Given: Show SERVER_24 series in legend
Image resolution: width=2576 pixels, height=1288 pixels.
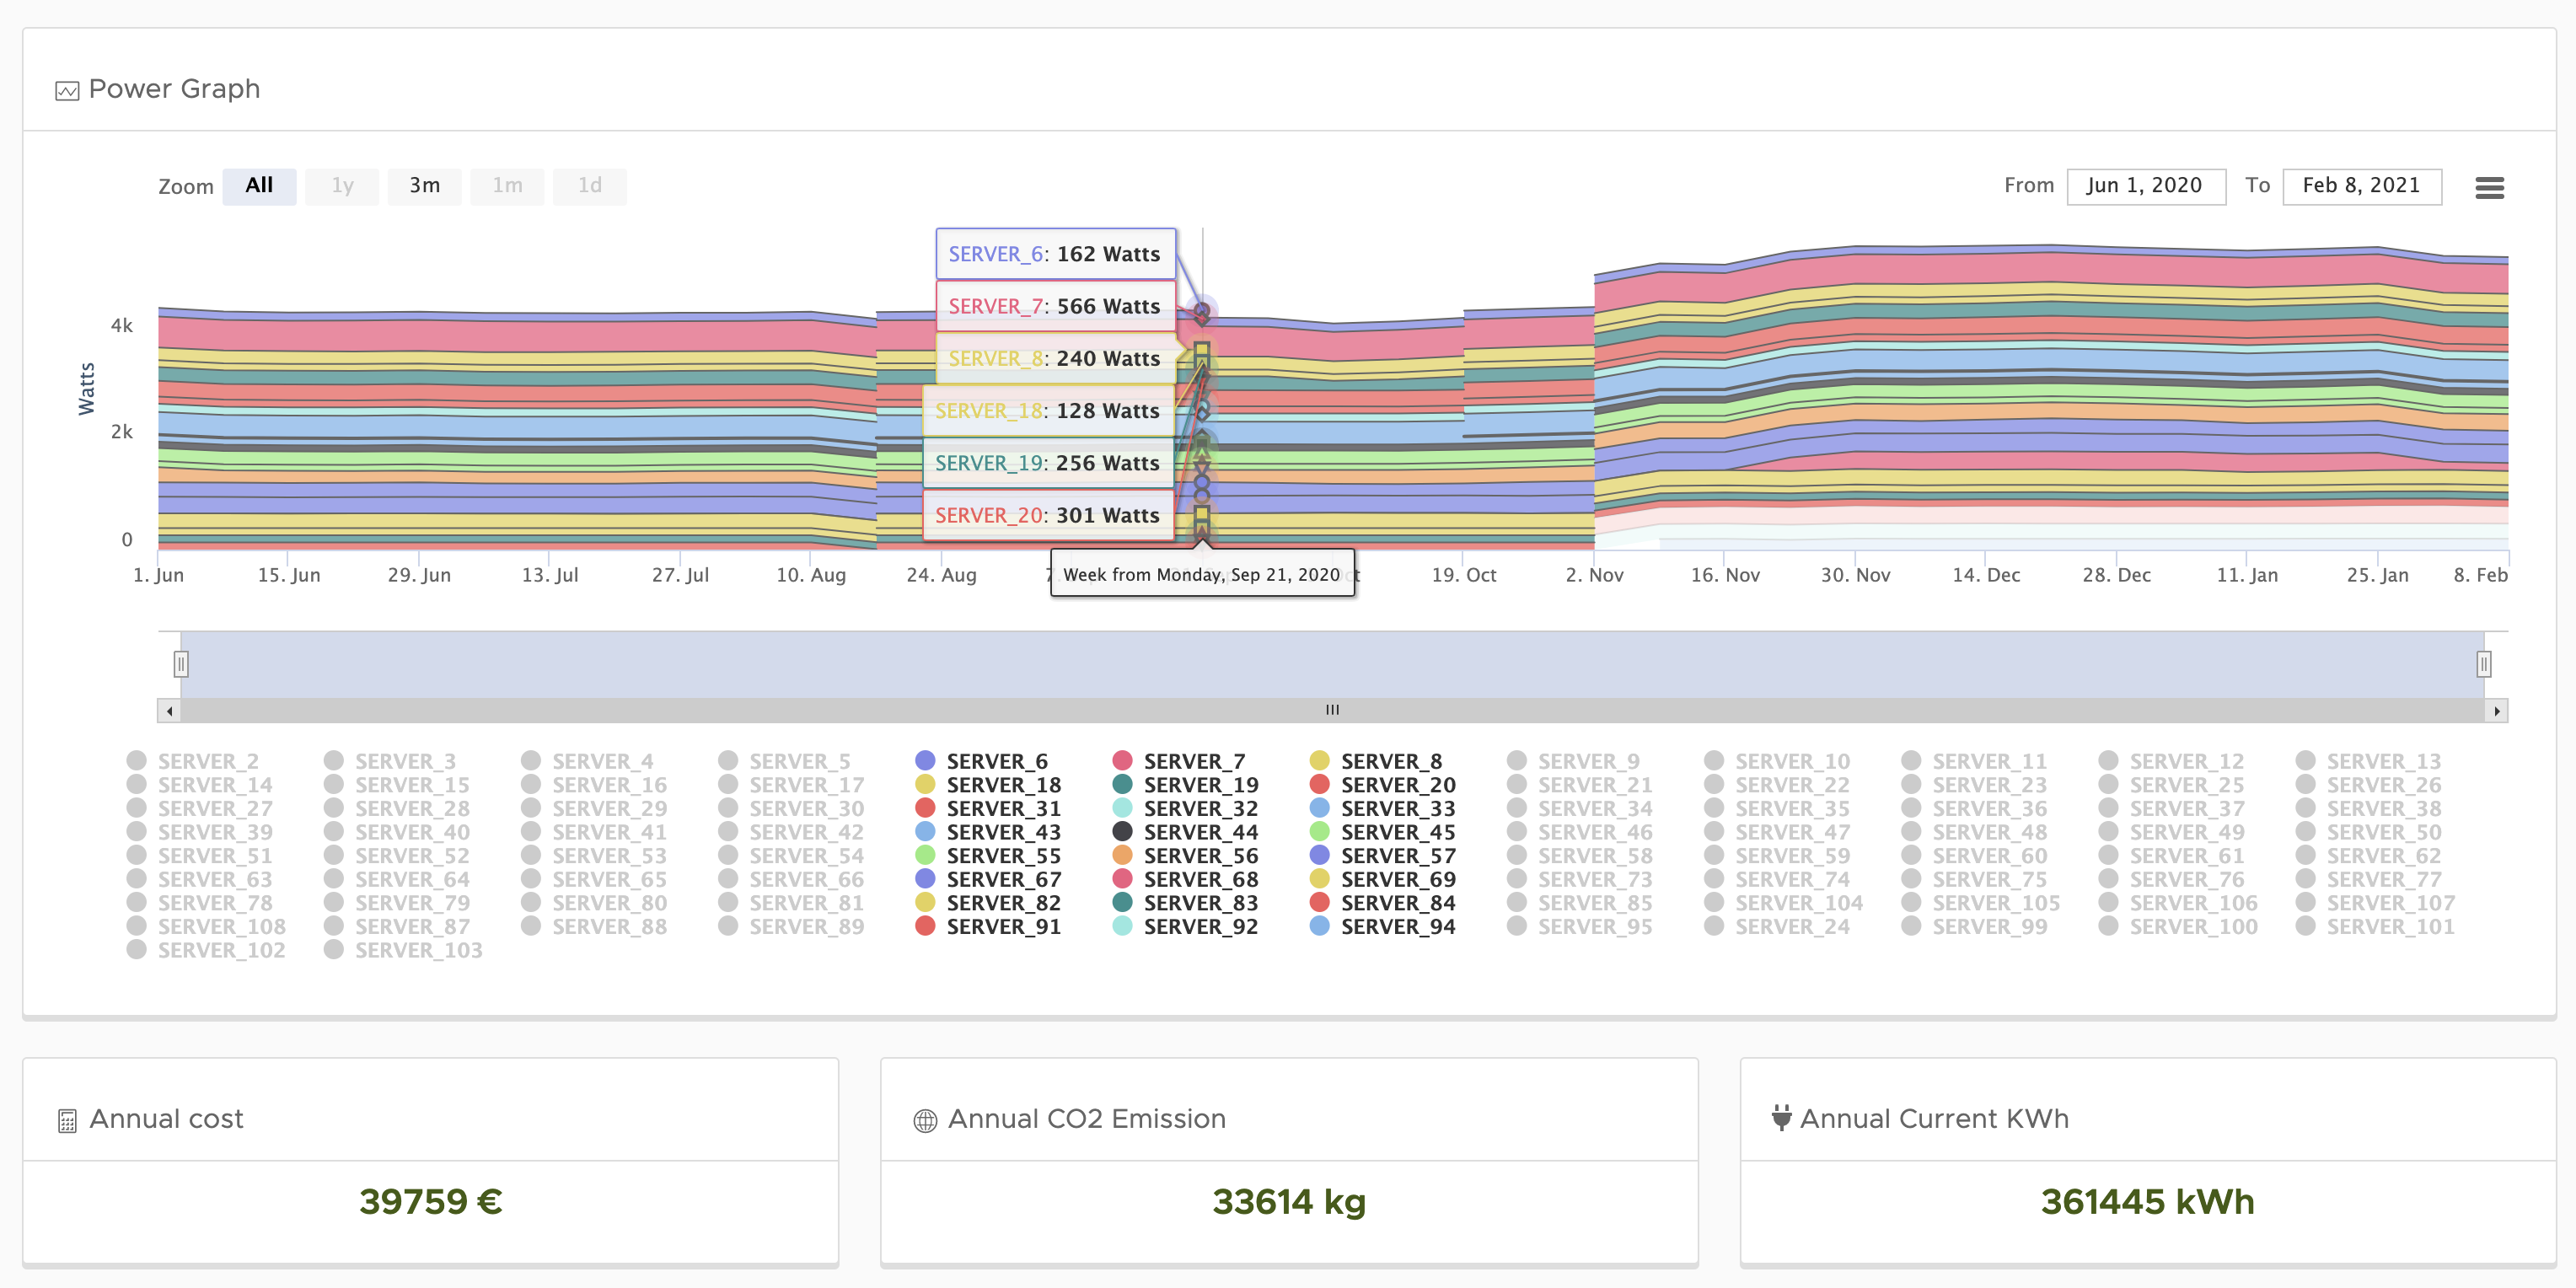Looking at the screenshot, I should coord(1777,927).
